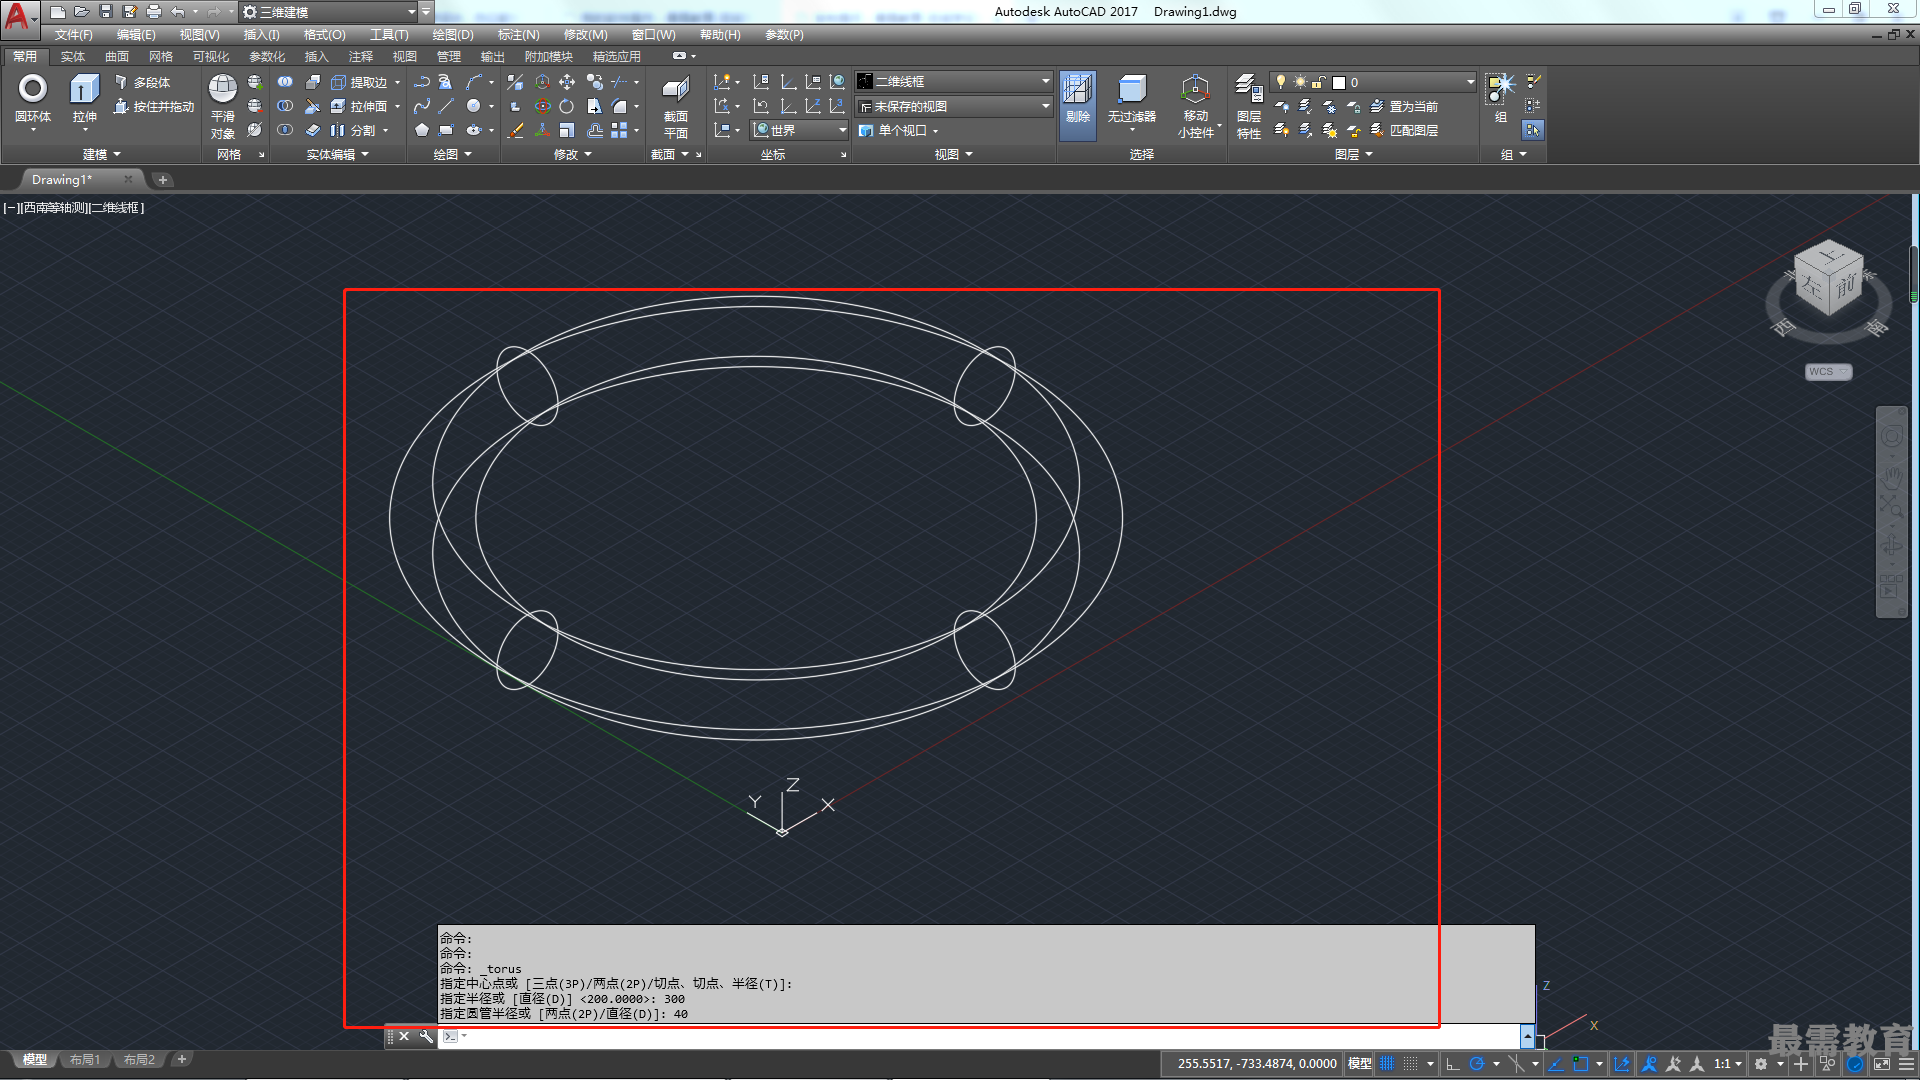Toggle ortho mode in status bar
1920x1080 pixels.
[1453, 1064]
